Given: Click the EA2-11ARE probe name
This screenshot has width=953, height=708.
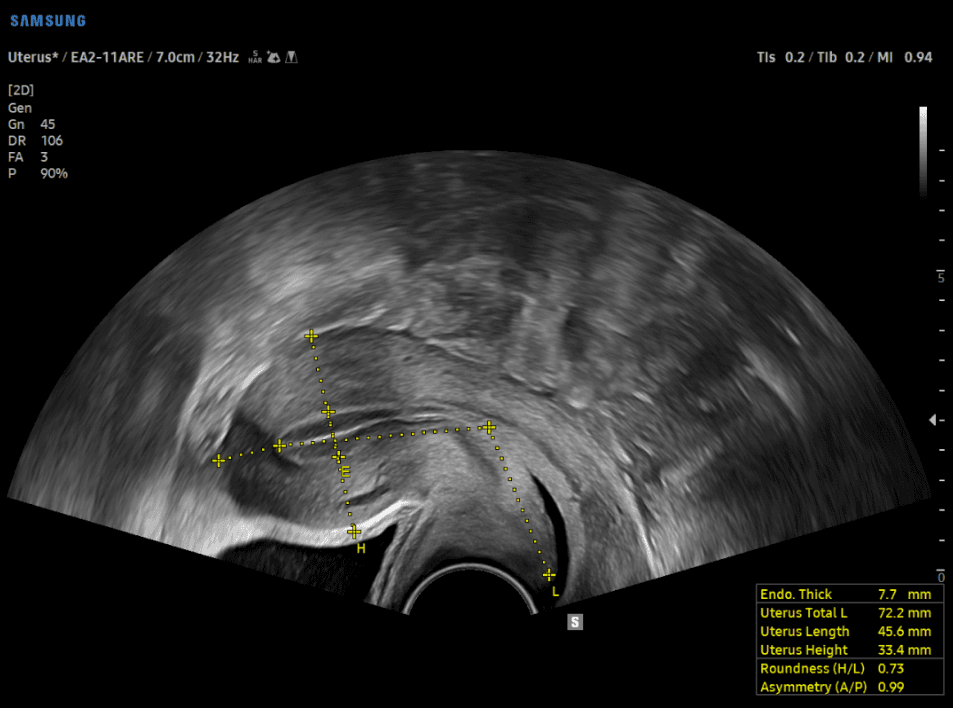Looking at the screenshot, I should pyautogui.click(x=107, y=57).
